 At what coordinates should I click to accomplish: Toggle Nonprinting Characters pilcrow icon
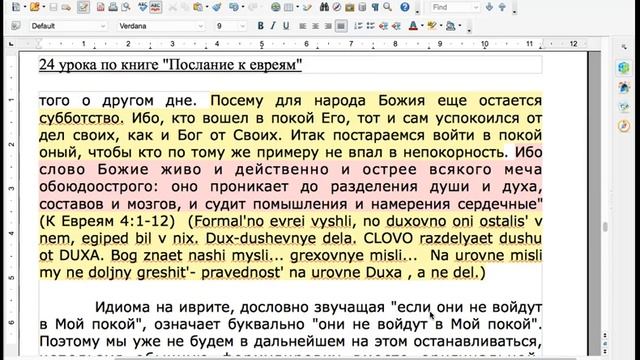(x=375, y=7)
